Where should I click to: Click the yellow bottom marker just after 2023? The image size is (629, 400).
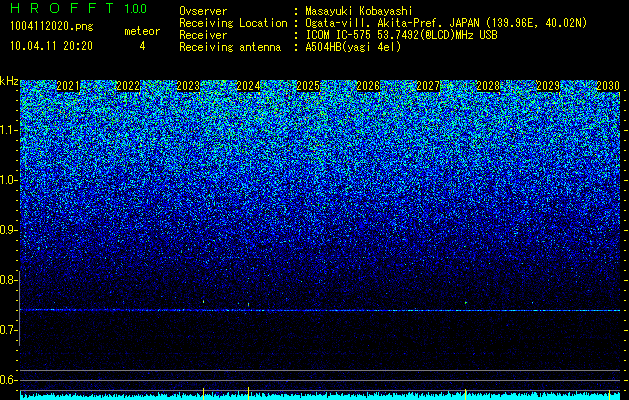203,394
